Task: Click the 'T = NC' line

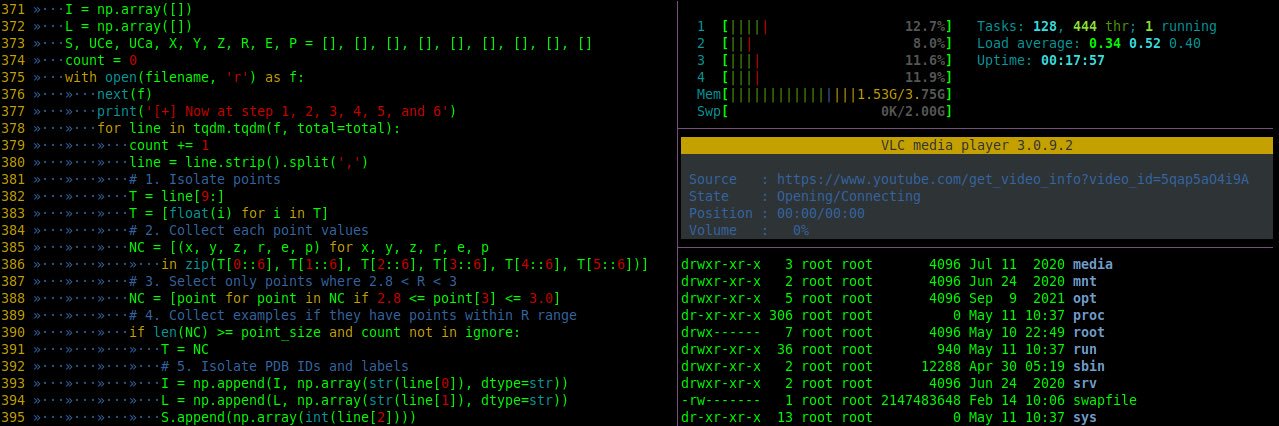Action: click(185, 349)
